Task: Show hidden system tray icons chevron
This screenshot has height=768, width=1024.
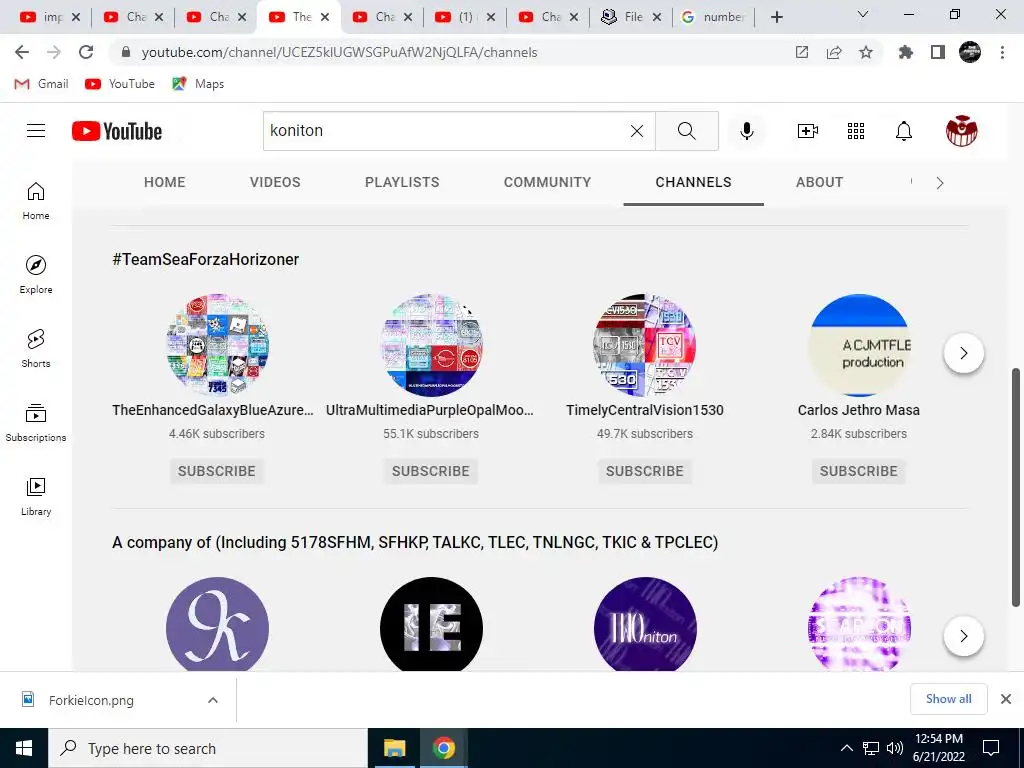Action: tap(846, 748)
